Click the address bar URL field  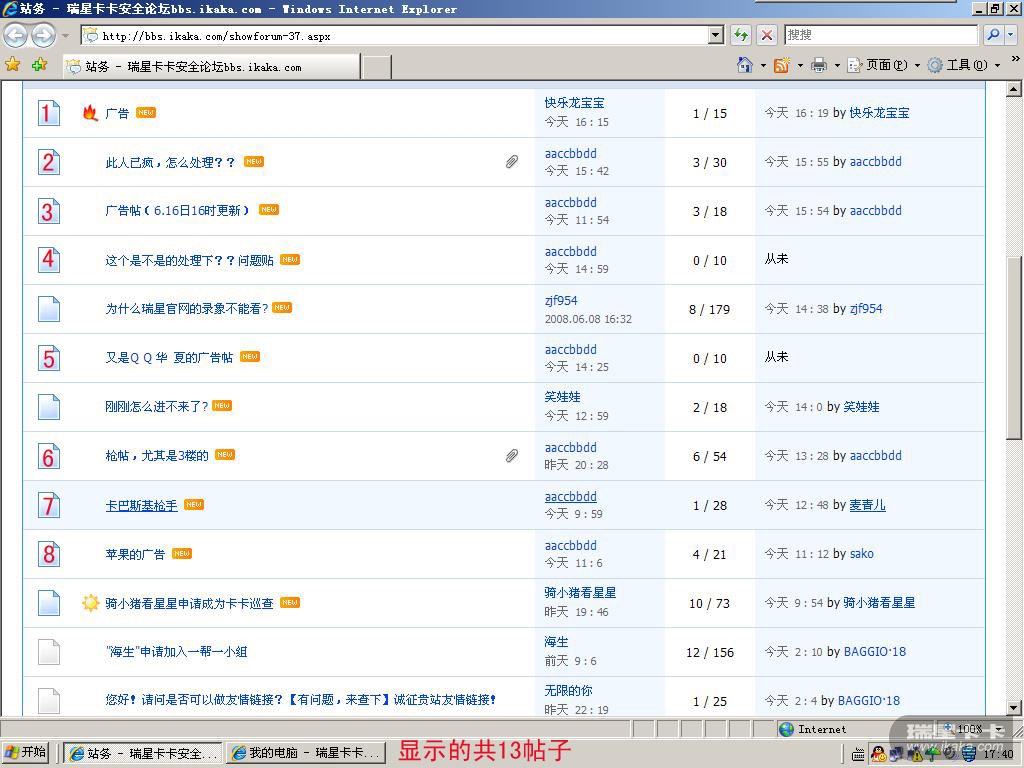[x=395, y=35]
